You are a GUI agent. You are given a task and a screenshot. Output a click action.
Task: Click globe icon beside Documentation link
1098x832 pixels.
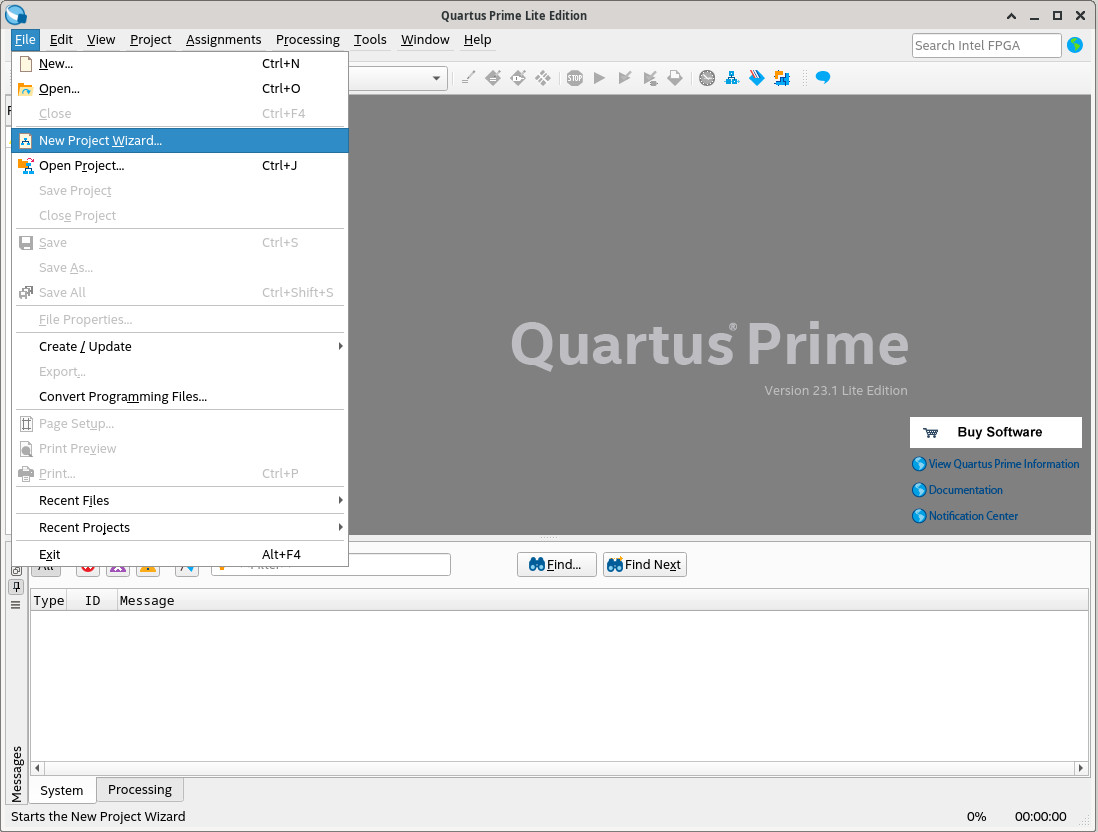click(919, 490)
